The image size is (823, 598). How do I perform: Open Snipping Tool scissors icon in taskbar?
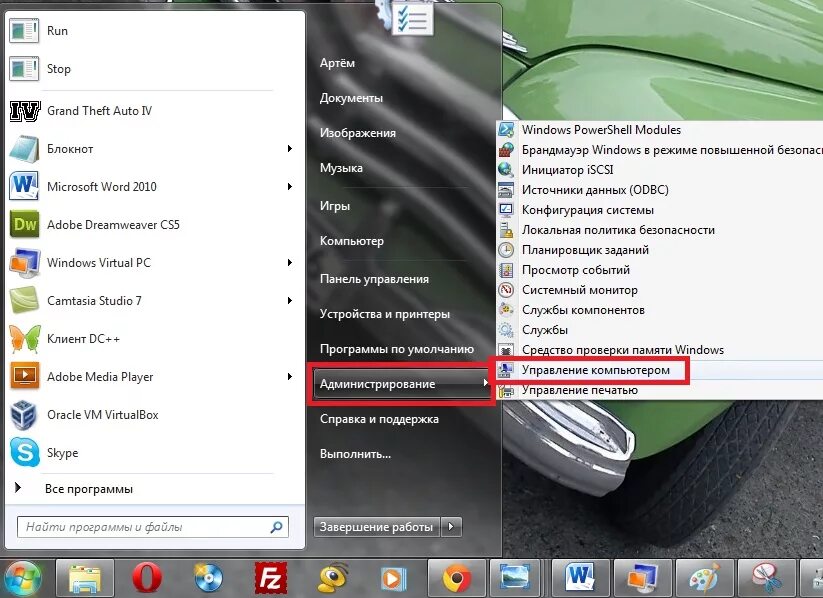tap(766, 579)
